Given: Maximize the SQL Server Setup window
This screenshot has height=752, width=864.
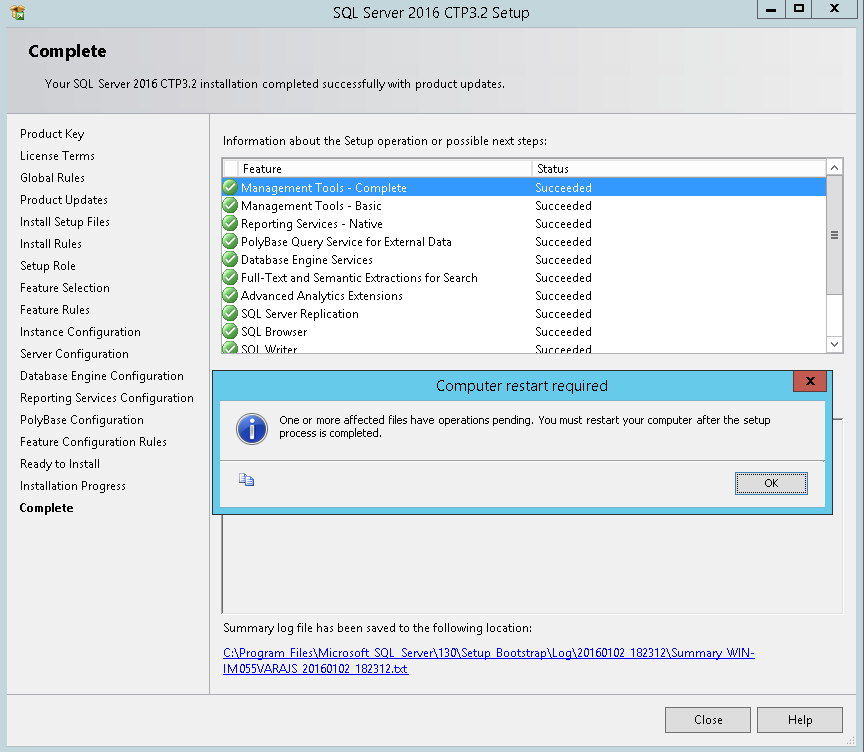Looking at the screenshot, I should [x=798, y=9].
